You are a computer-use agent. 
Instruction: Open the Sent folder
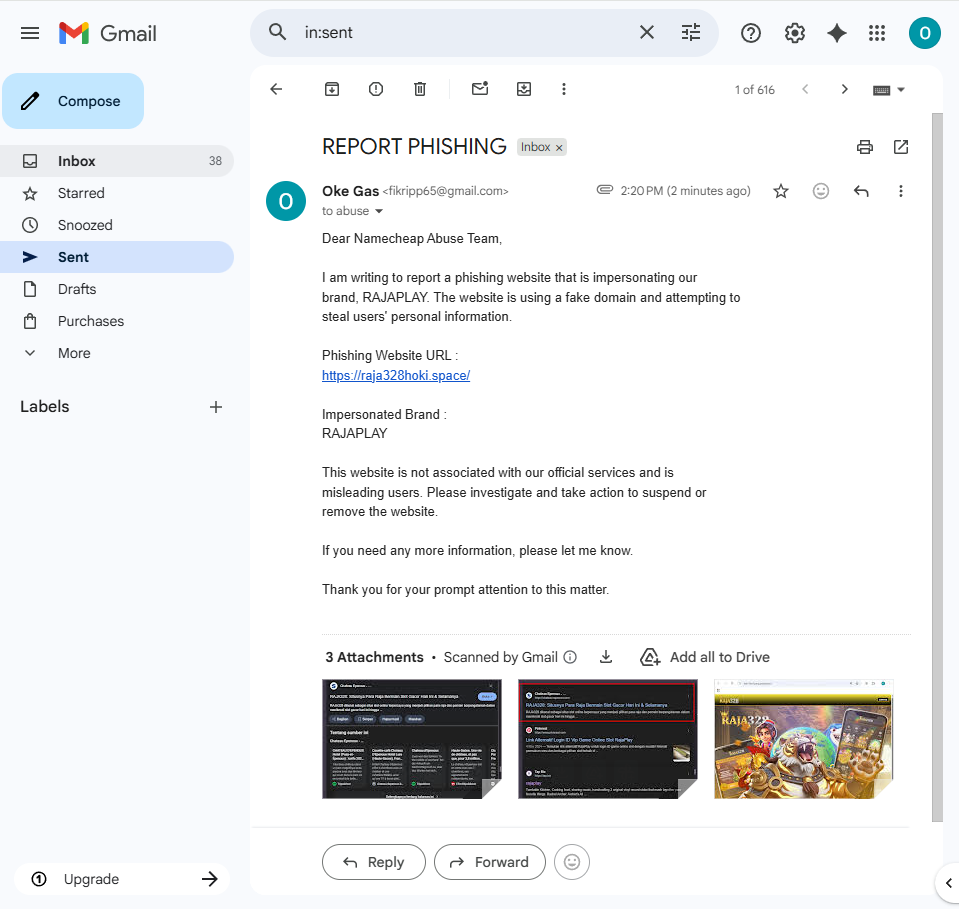pyautogui.click(x=116, y=257)
